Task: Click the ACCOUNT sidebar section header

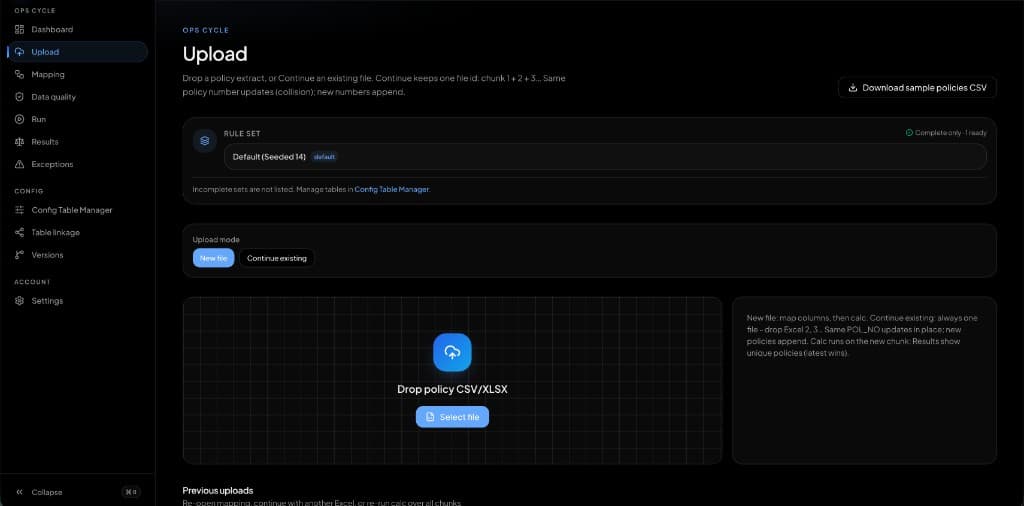Action: pyautogui.click(x=32, y=282)
